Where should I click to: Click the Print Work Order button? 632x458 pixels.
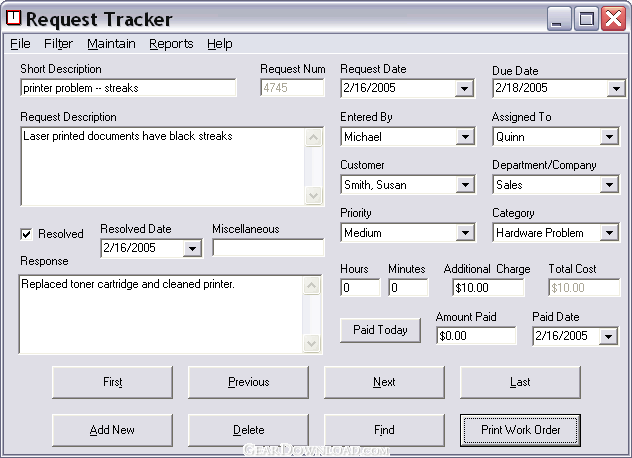520,430
